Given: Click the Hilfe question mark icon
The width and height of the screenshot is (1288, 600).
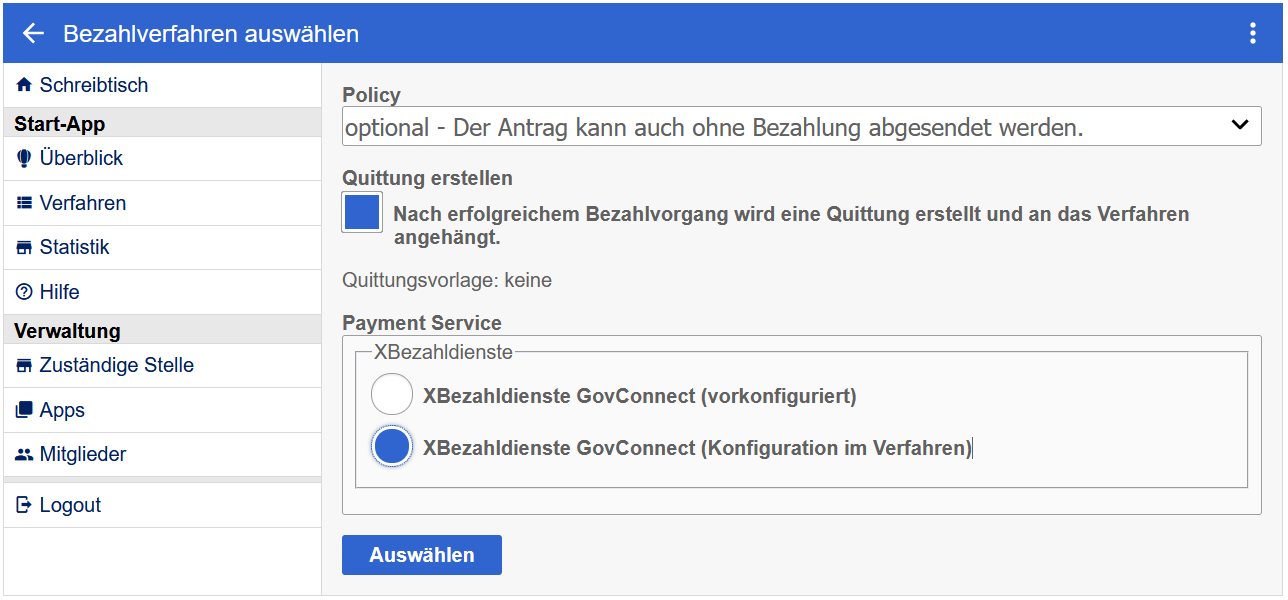Looking at the screenshot, I should click(x=25, y=293).
